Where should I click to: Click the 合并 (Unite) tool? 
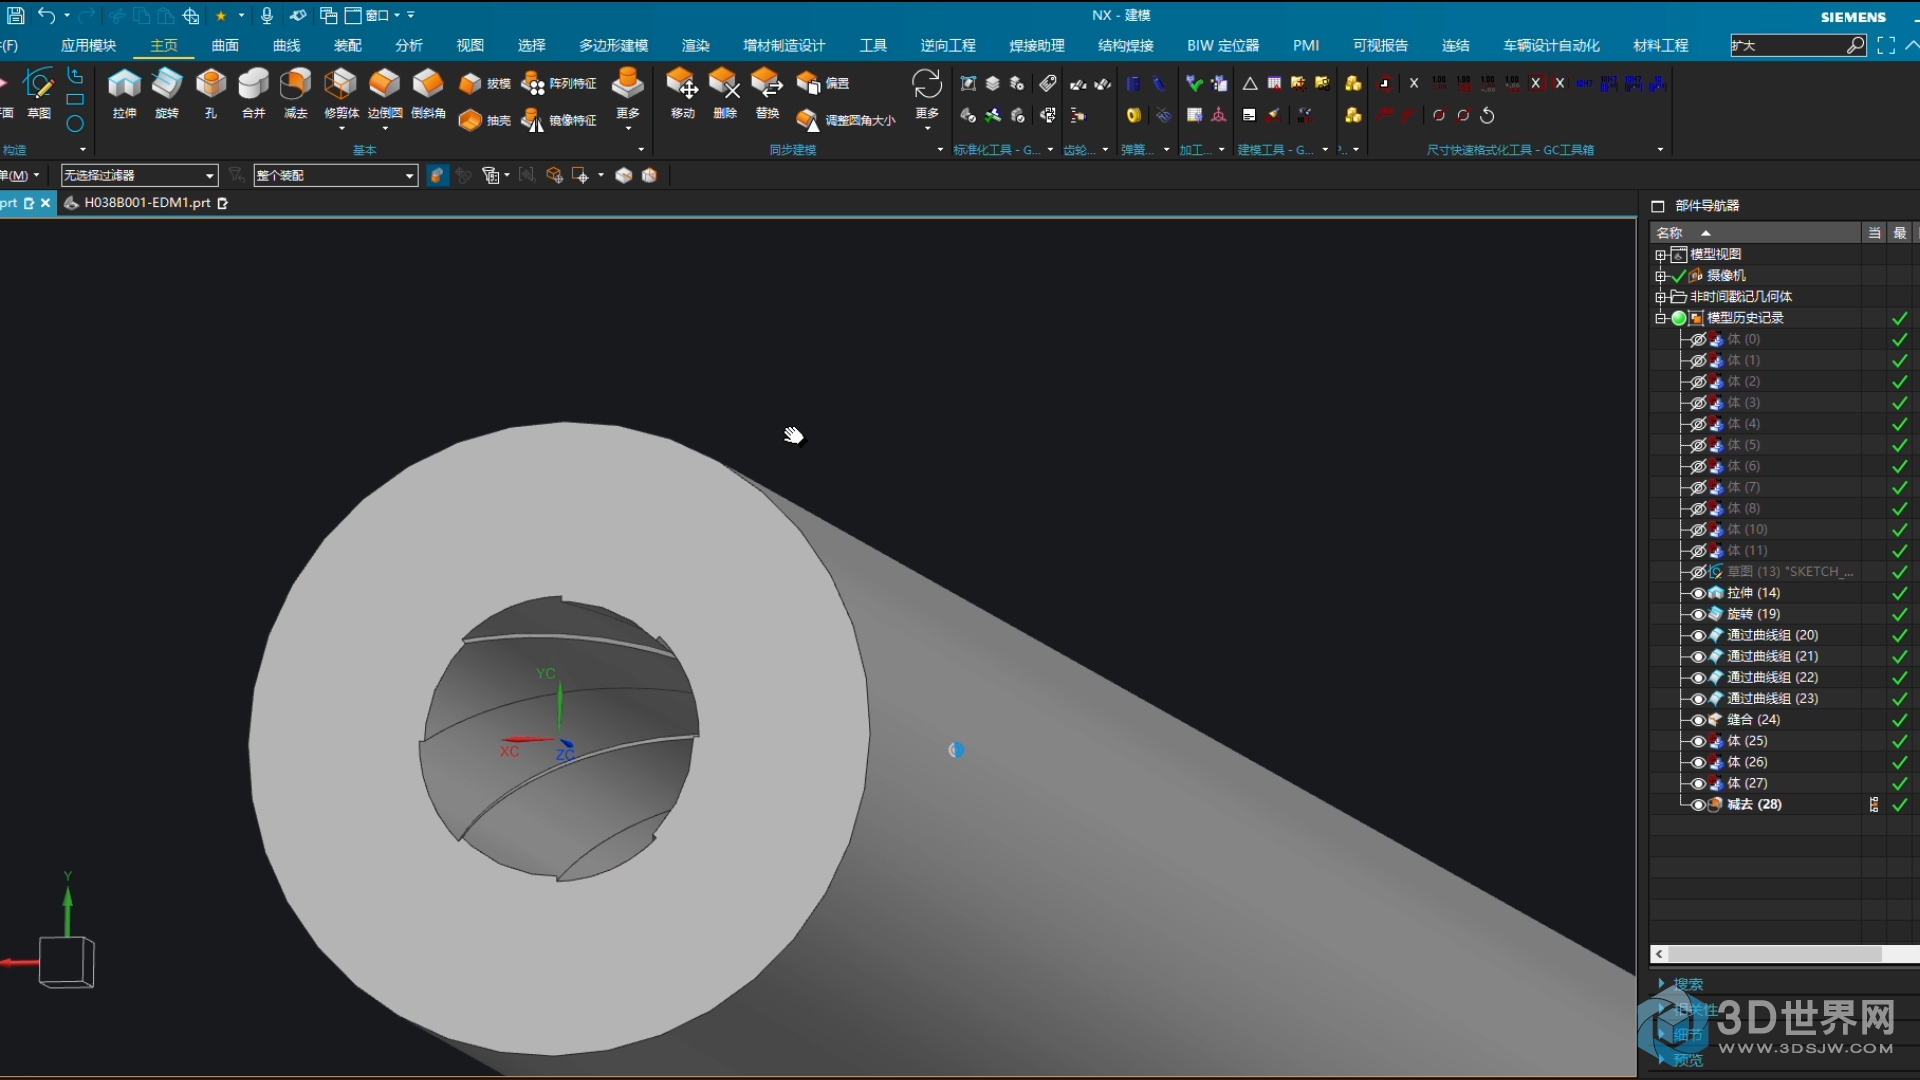253,94
